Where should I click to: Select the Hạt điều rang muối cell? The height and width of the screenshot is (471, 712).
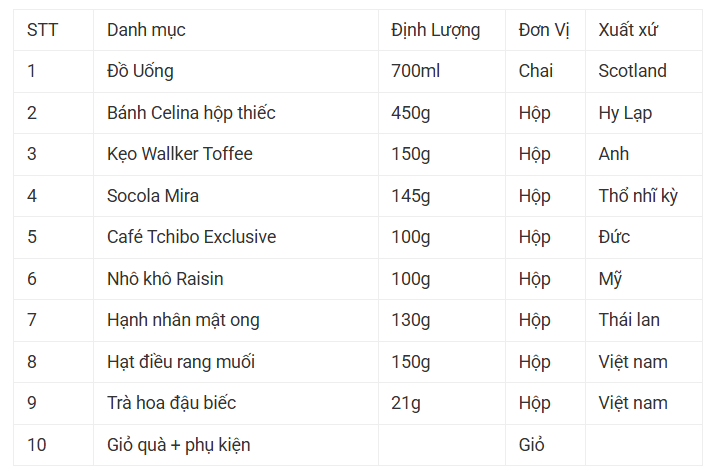point(181,362)
